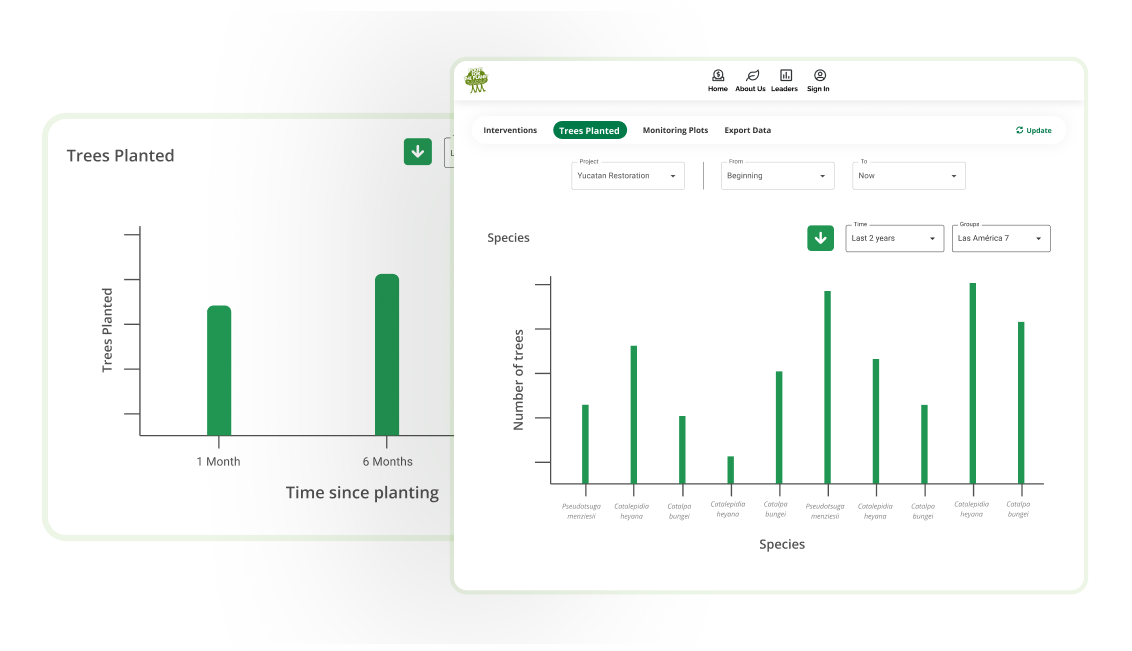Image resolution: width=1132 pixels, height=651 pixels.
Task: Open the About Us leaf icon
Action: [x=752, y=75]
